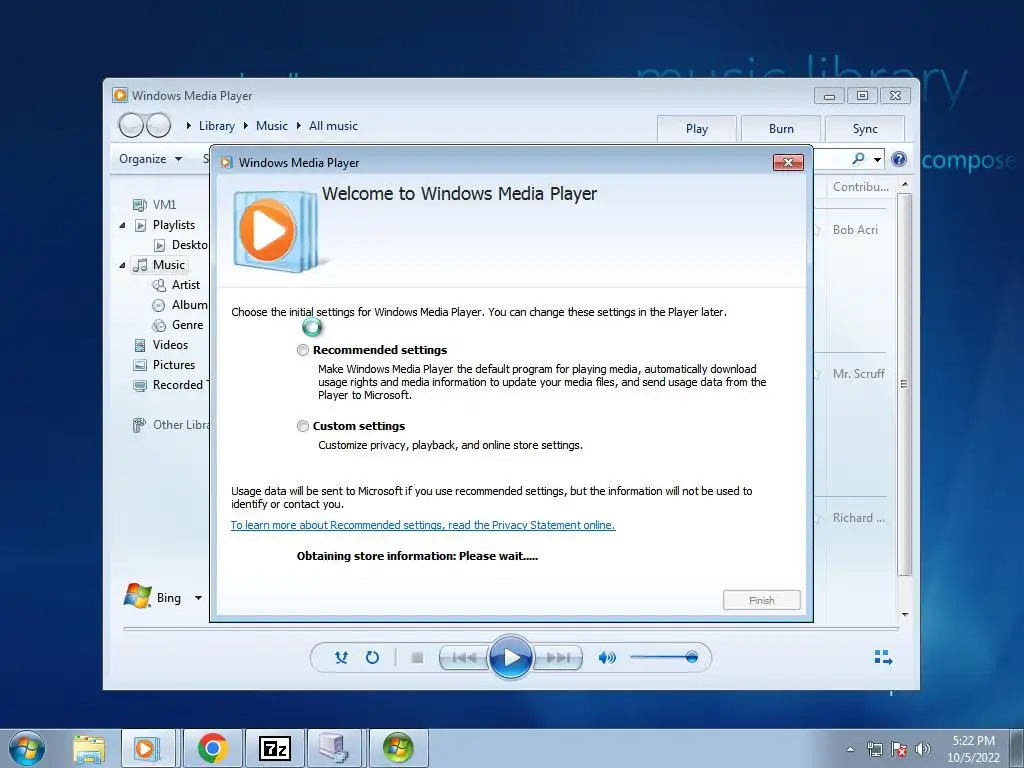Click the Other Libraries icon
The width and height of the screenshot is (1024, 768).
(x=139, y=425)
